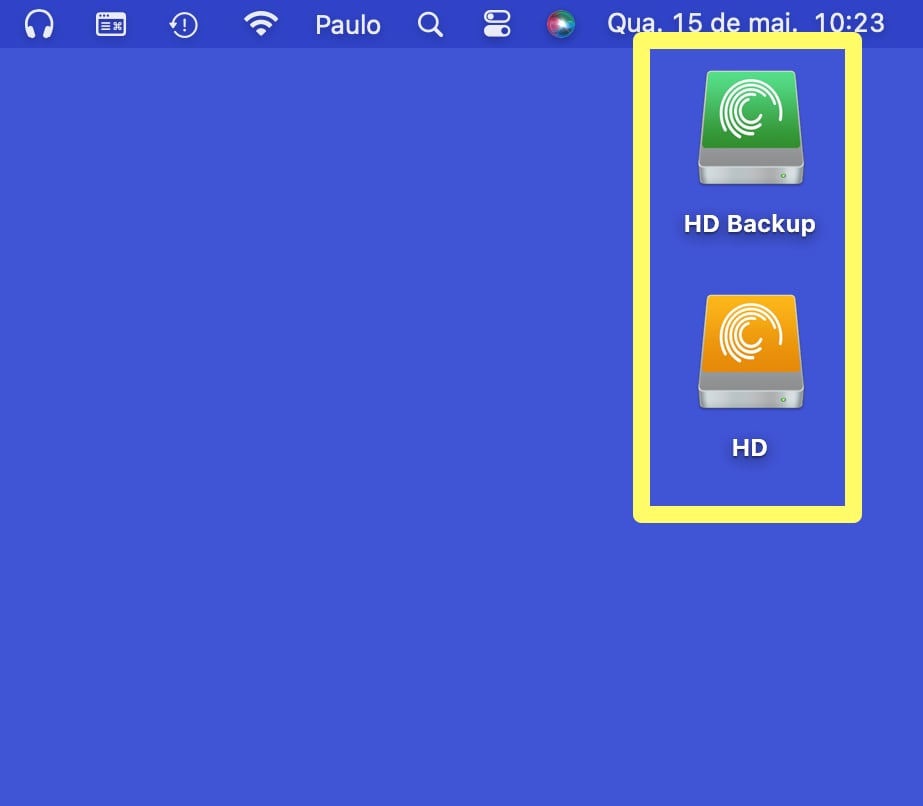
Task: Click the headphones icon in menu bar
Action: click(39, 24)
